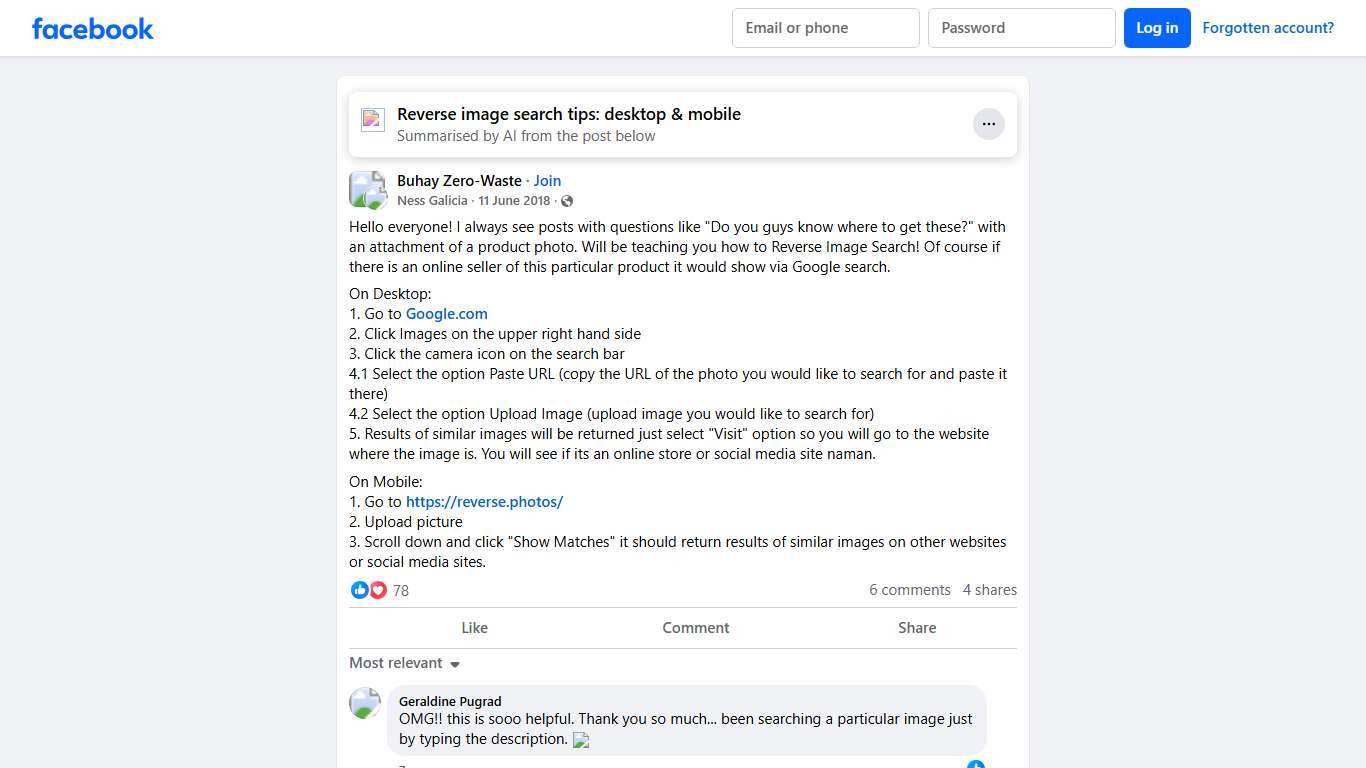Screen dimensions: 1366x768
Task: Click Geraldine Pugrad's profile avatar
Action: tap(365, 703)
